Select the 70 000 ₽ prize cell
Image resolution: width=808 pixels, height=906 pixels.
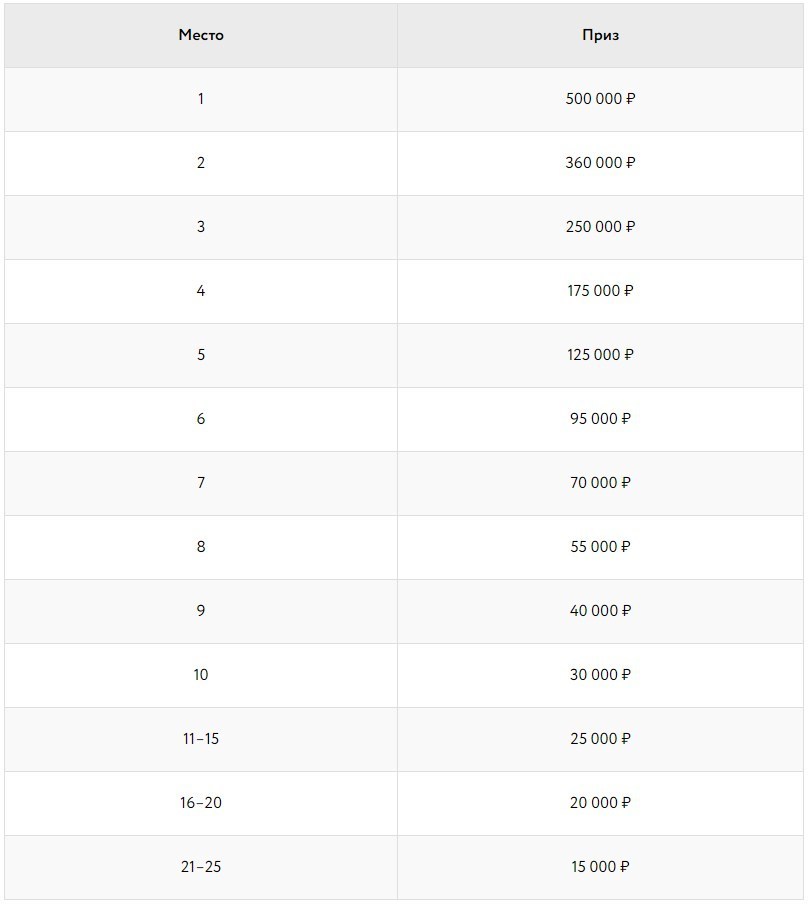600,483
